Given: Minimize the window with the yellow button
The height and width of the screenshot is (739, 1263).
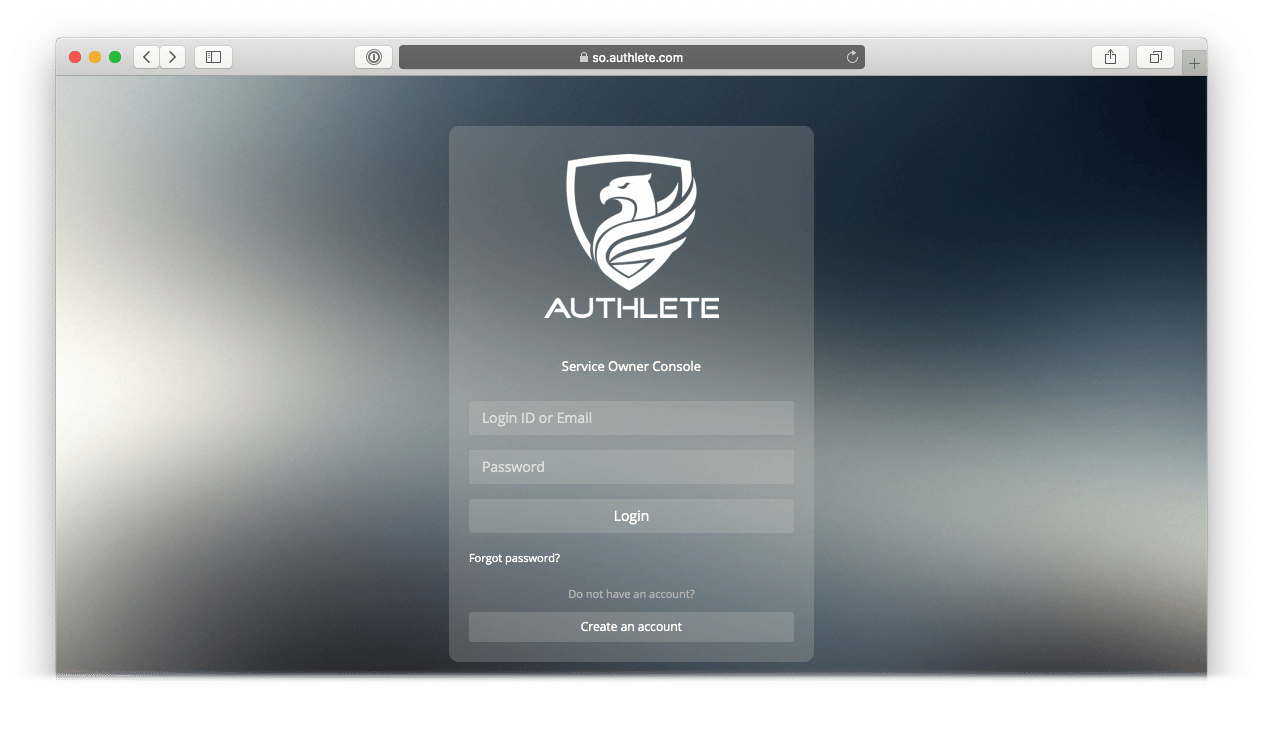Looking at the screenshot, I should 95,57.
